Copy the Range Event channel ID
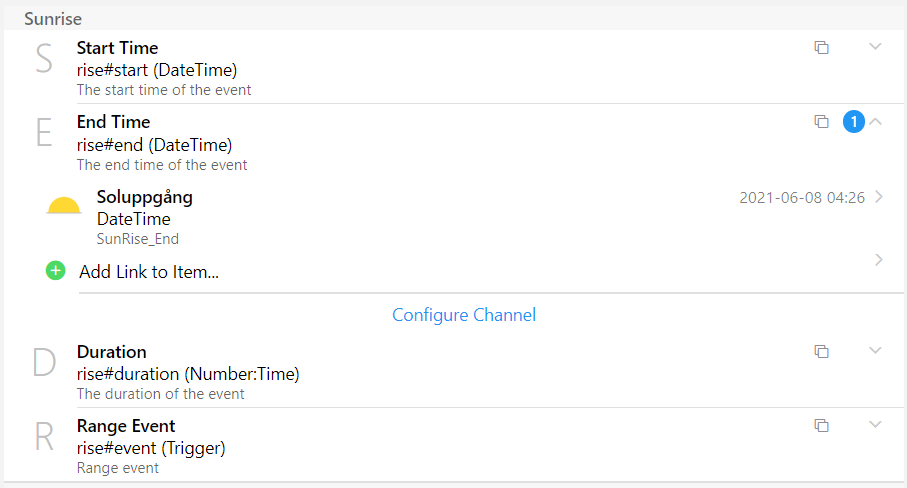Image resolution: width=907 pixels, height=488 pixels. pyautogui.click(x=821, y=426)
